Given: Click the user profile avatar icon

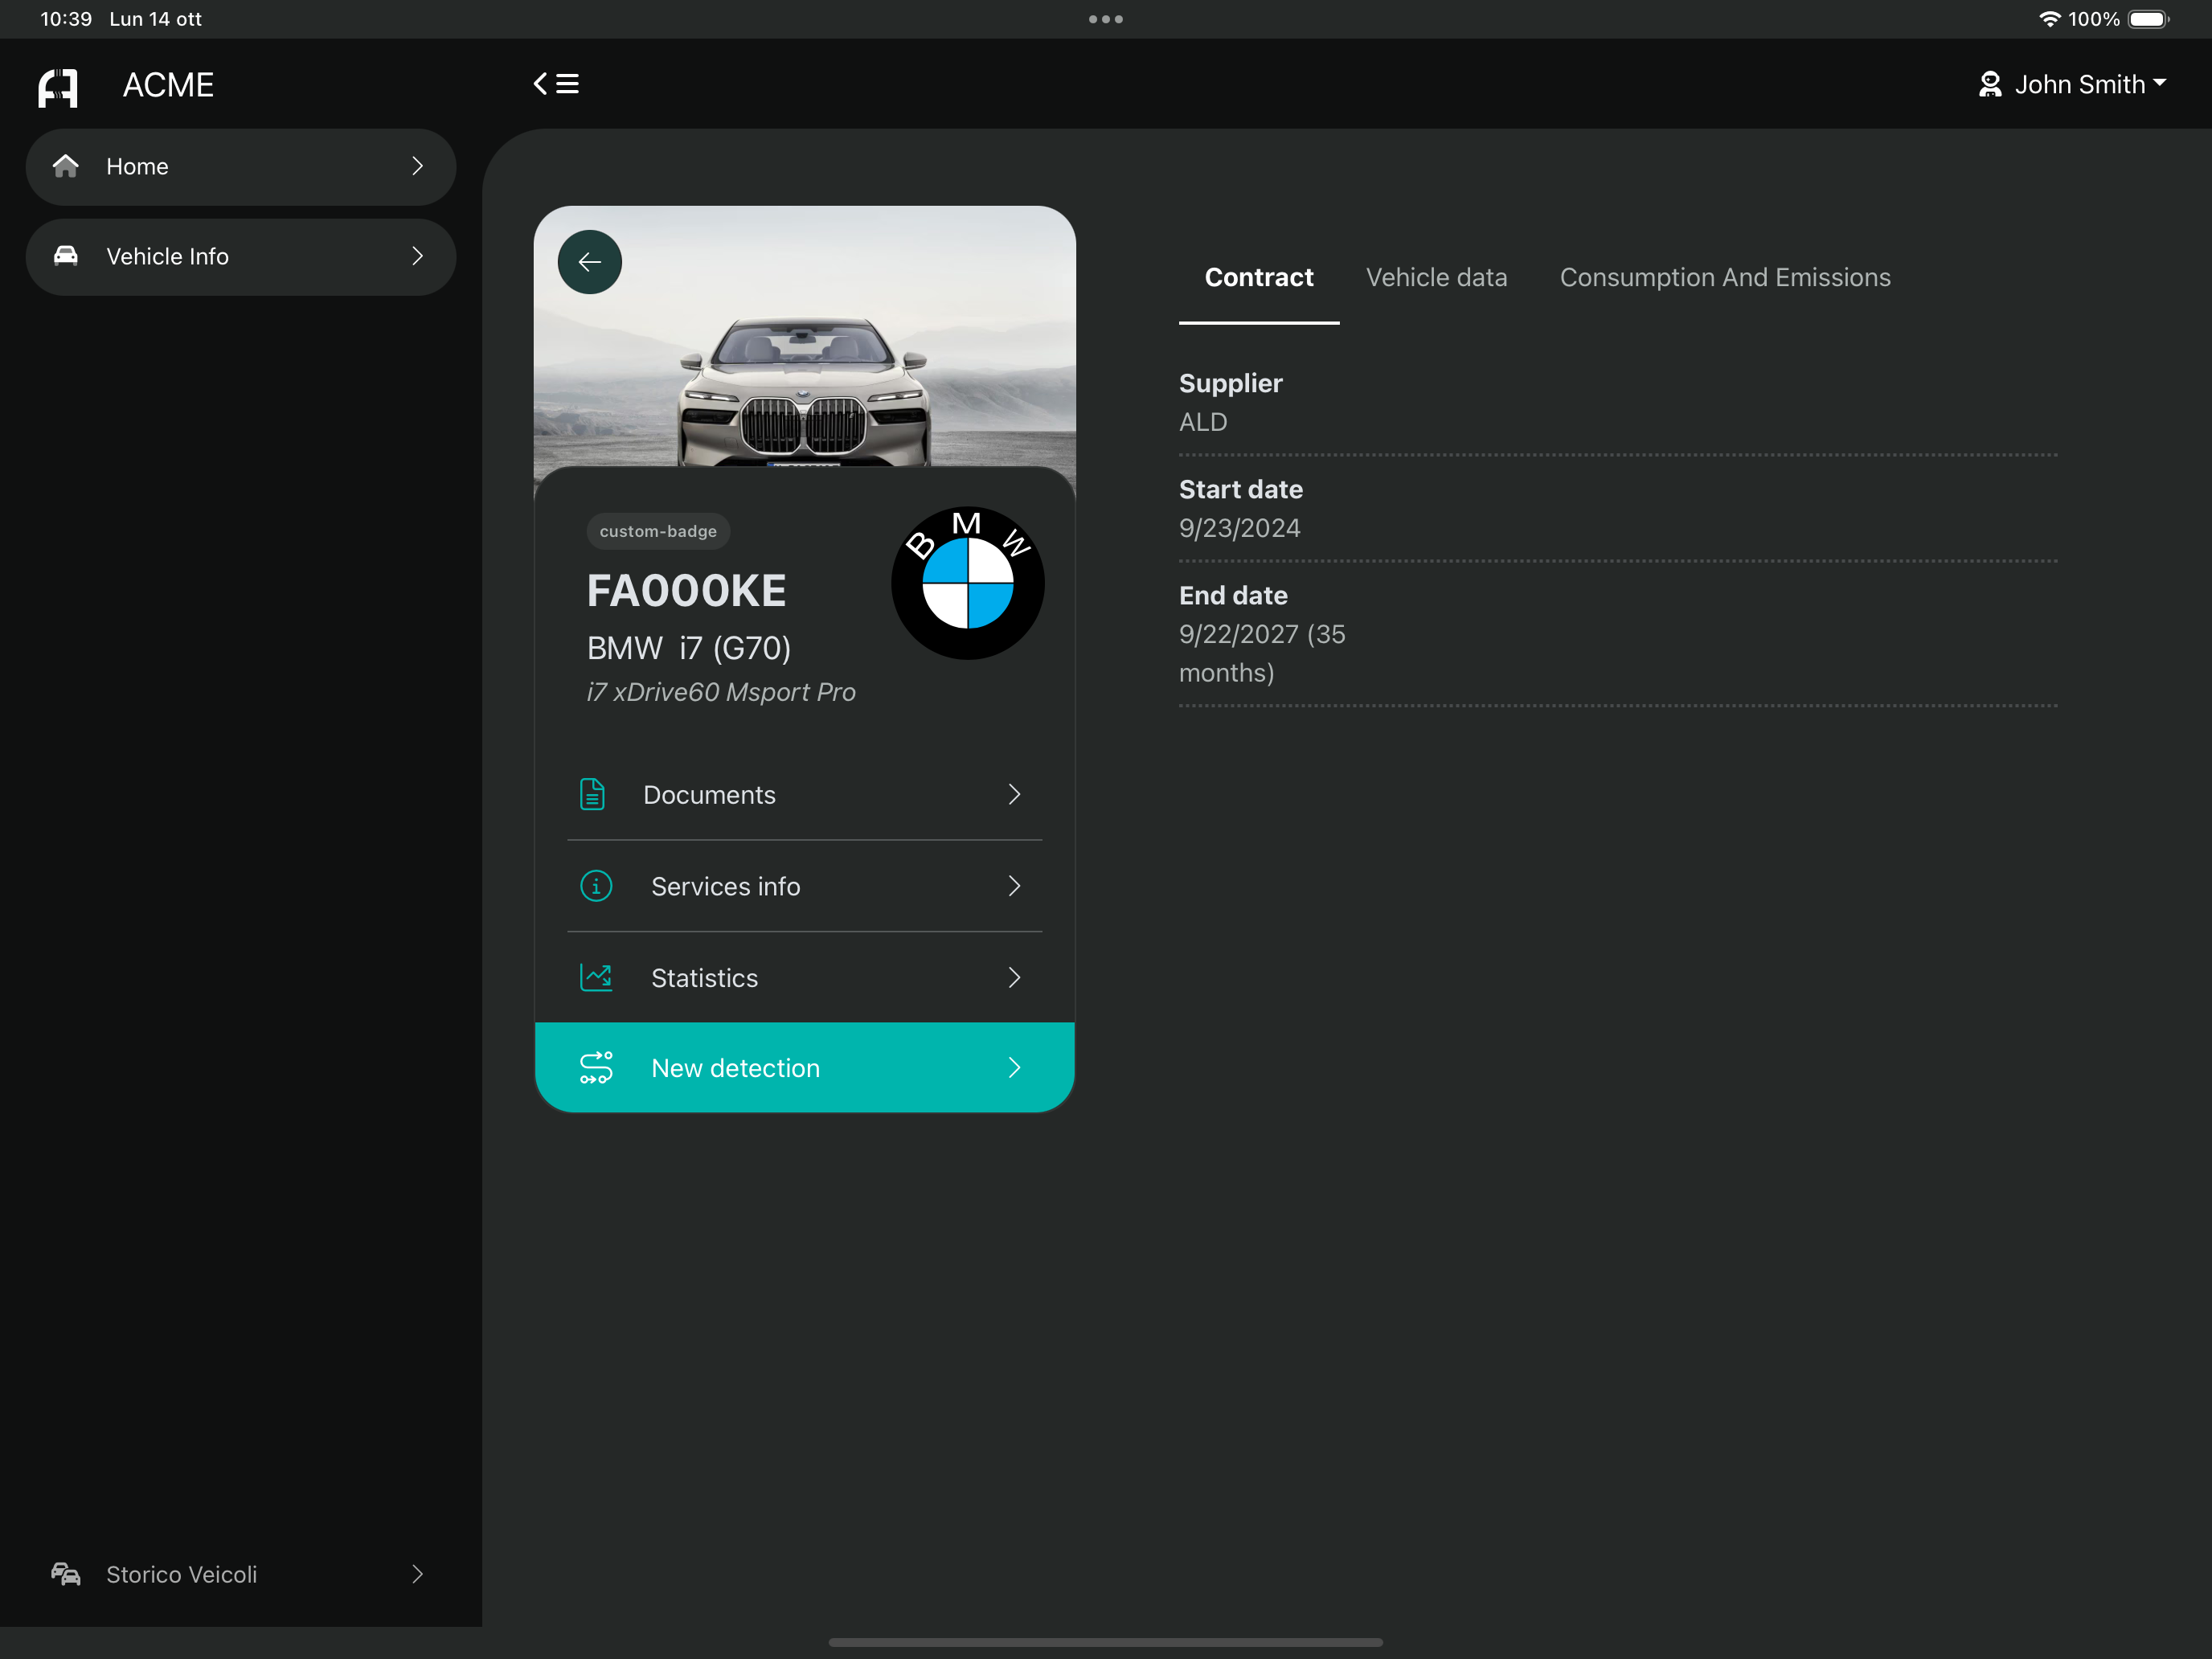Looking at the screenshot, I should (x=1990, y=84).
